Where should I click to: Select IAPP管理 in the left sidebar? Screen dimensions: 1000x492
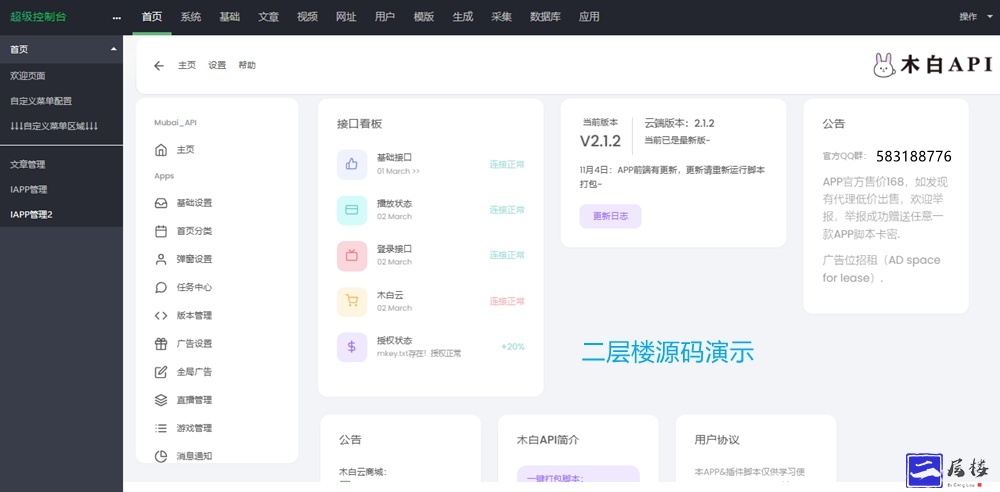(28, 189)
